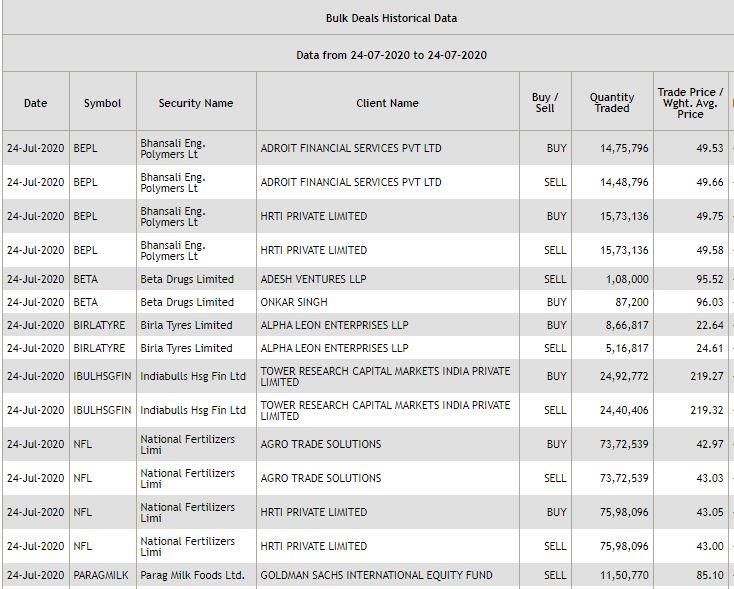Select the Security Name column header

click(x=196, y=103)
